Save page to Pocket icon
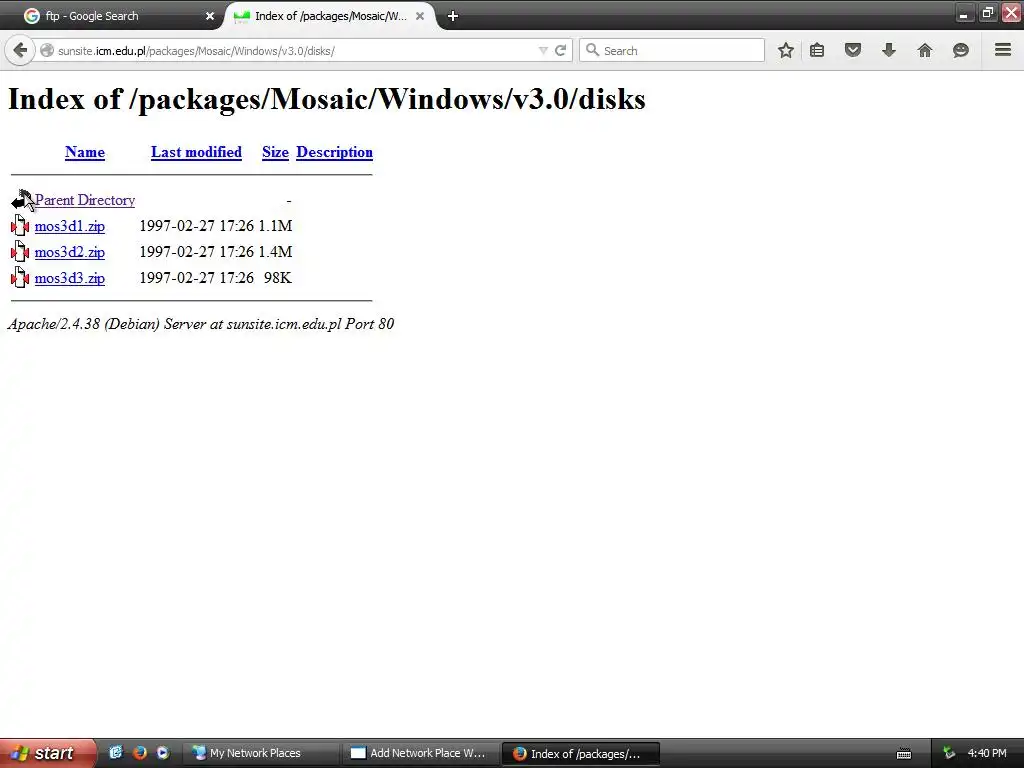Image resolution: width=1024 pixels, height=768 pixels. pos(853,50)
